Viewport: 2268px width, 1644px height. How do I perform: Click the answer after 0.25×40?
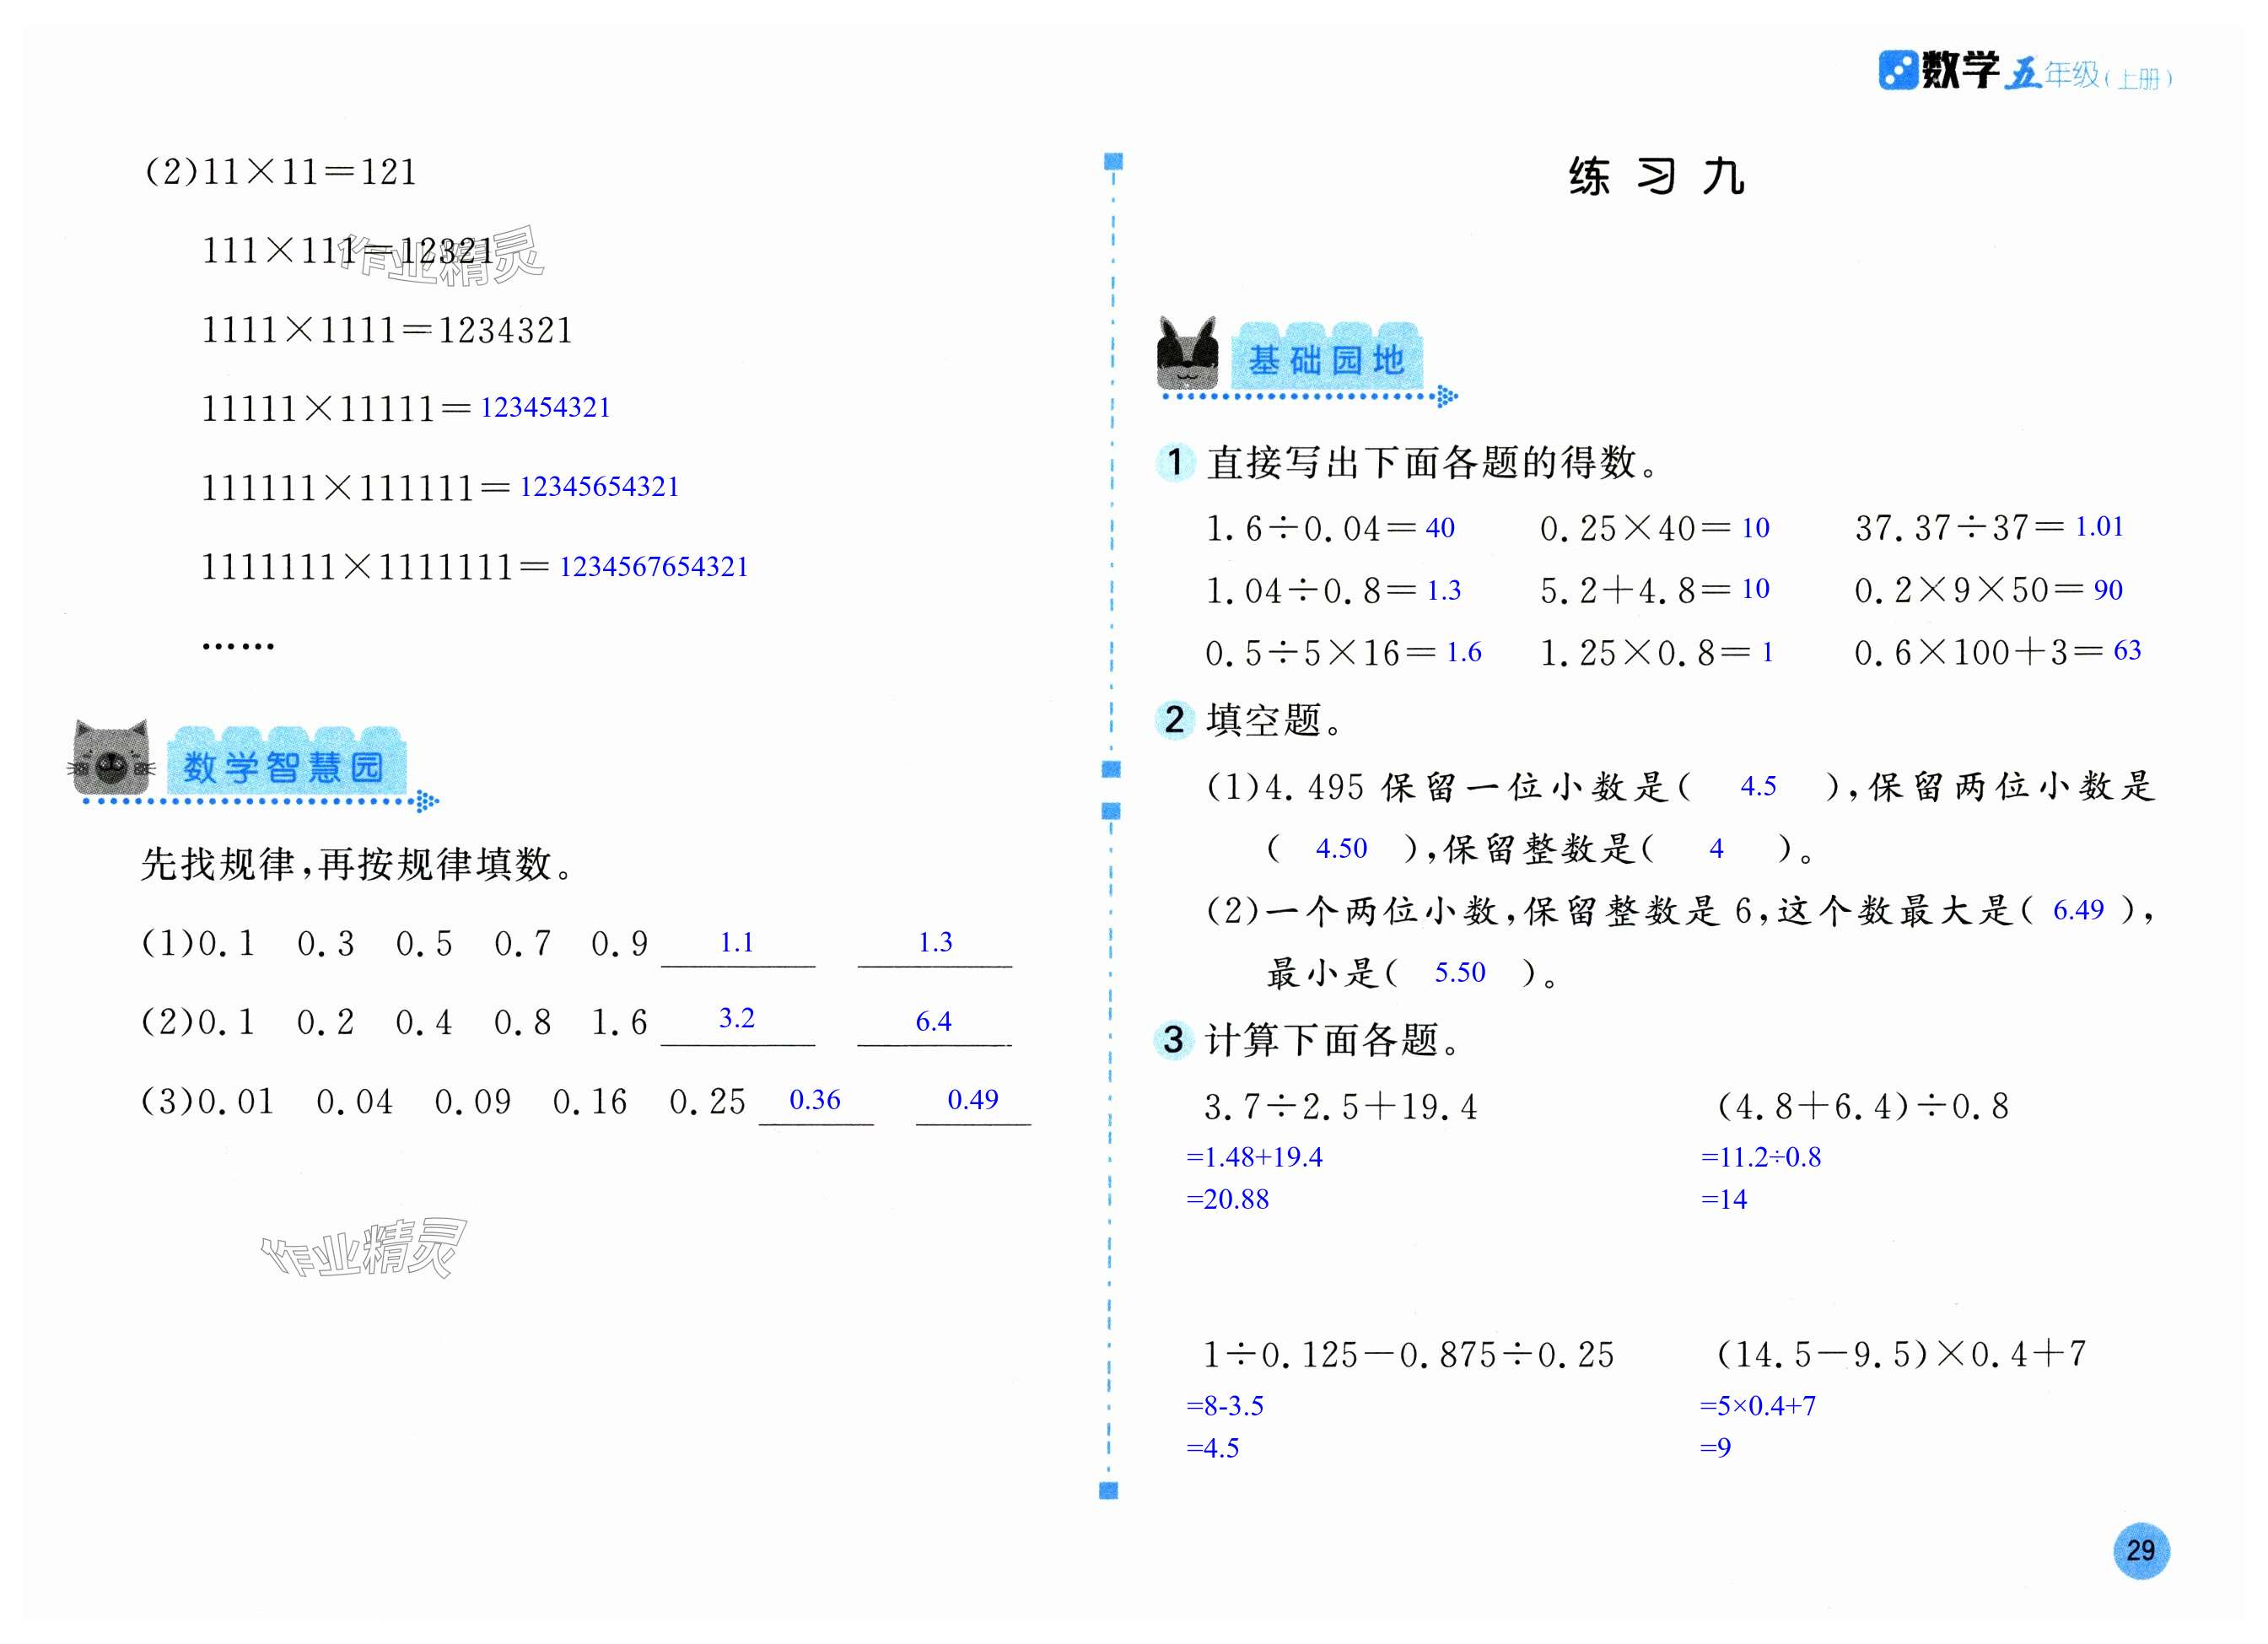1755,528
